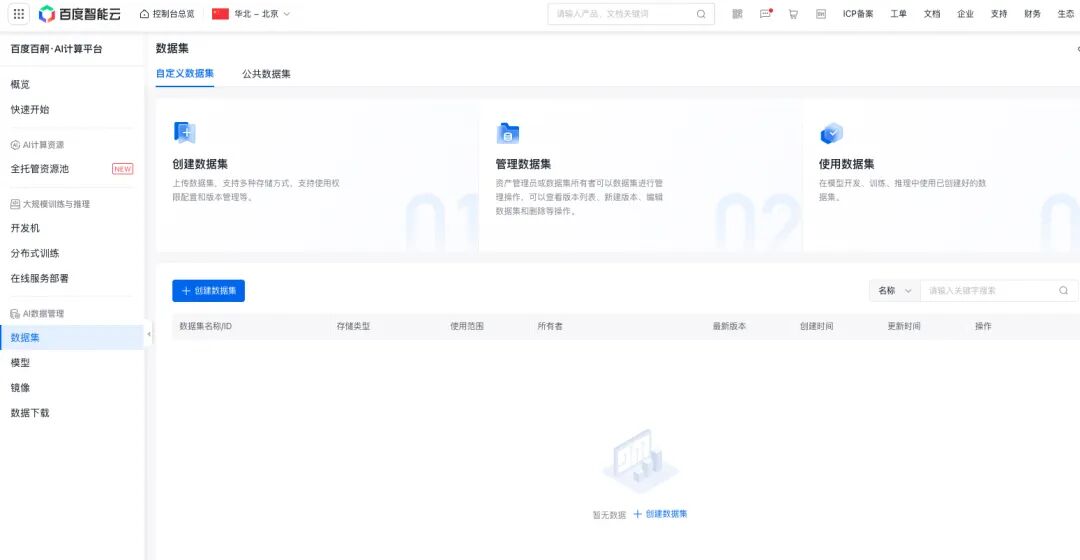
Task: Open the messages notification icon
Action: [765, 14]
